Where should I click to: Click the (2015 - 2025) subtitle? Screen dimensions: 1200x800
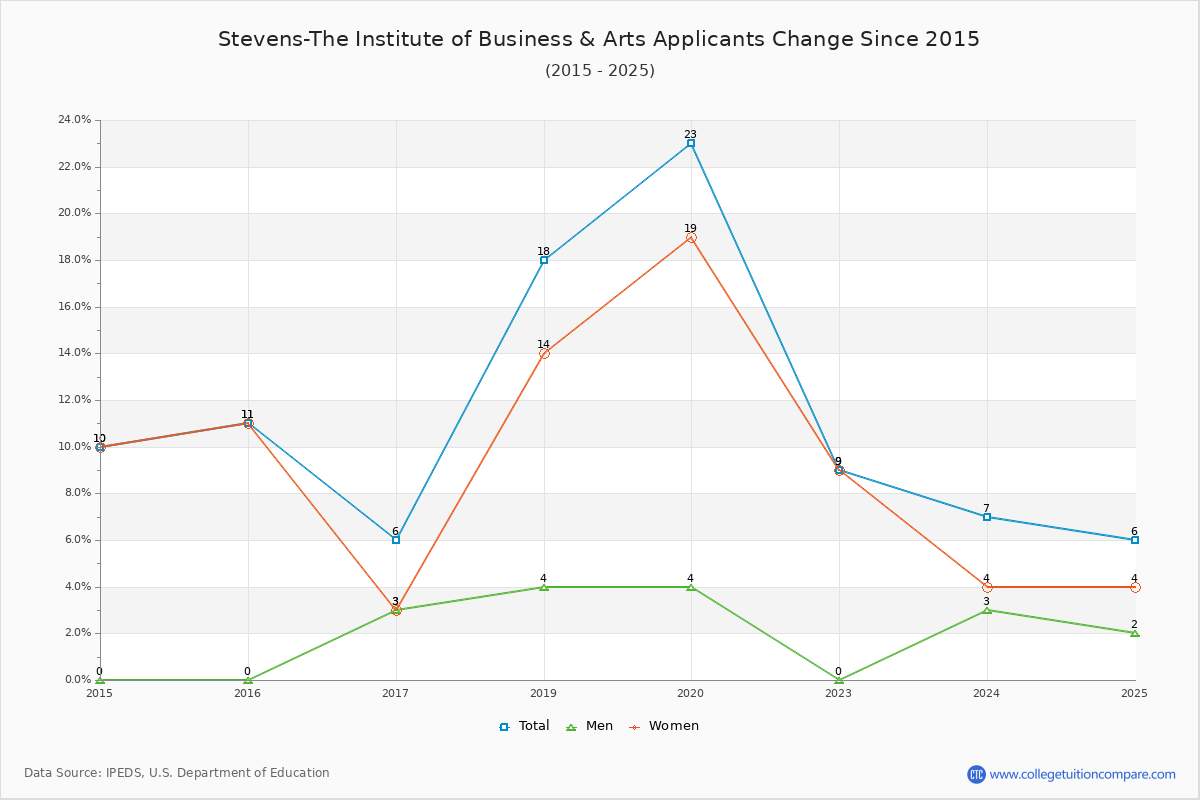(600, 70)
